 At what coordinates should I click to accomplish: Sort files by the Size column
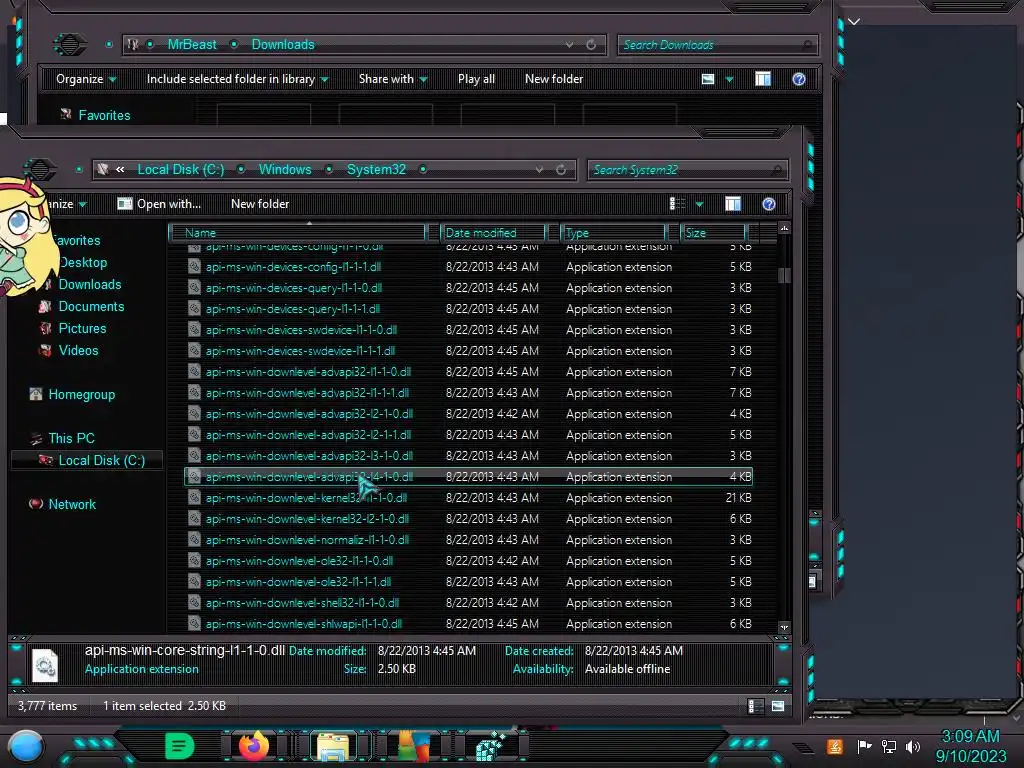713,232
